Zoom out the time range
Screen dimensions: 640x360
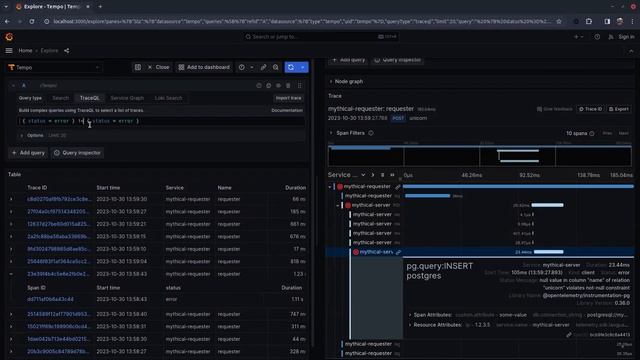tap(276, 67)
